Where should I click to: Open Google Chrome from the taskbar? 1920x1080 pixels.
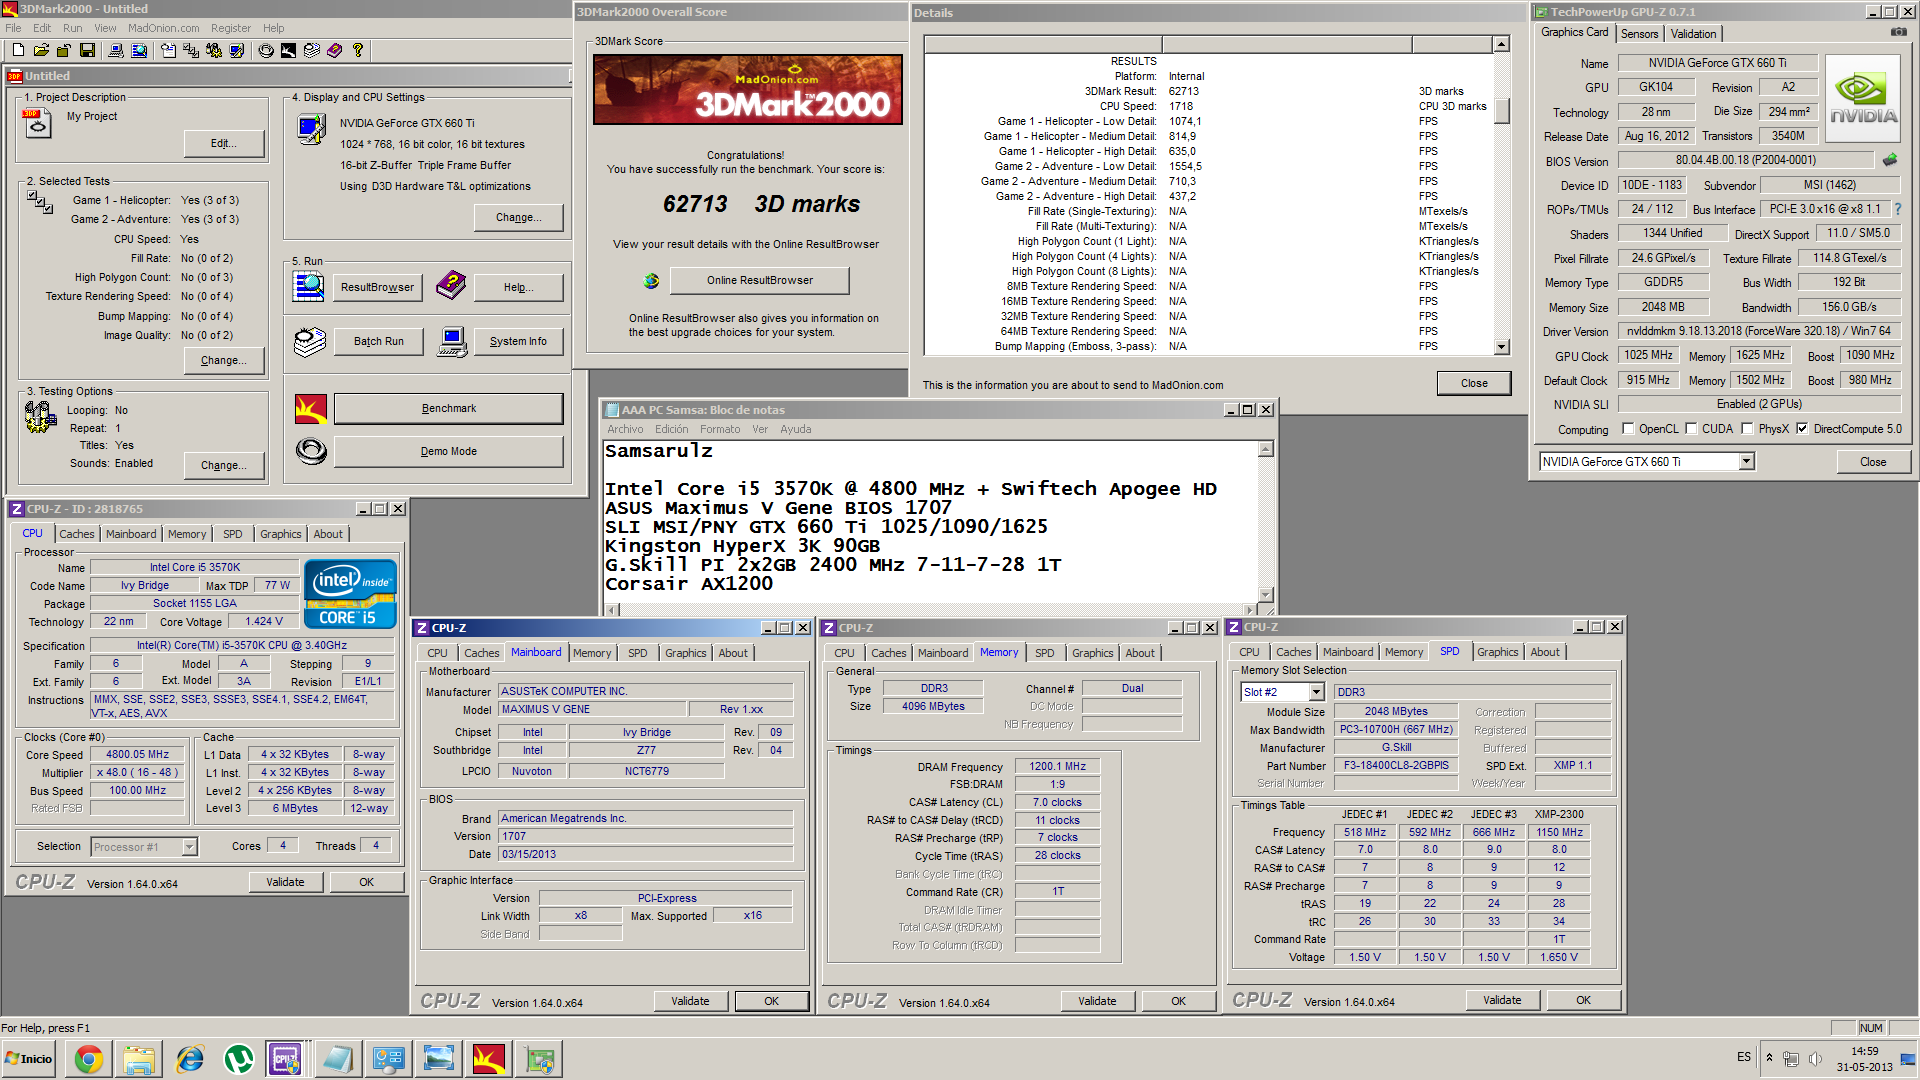click(x=89, y=1059)
